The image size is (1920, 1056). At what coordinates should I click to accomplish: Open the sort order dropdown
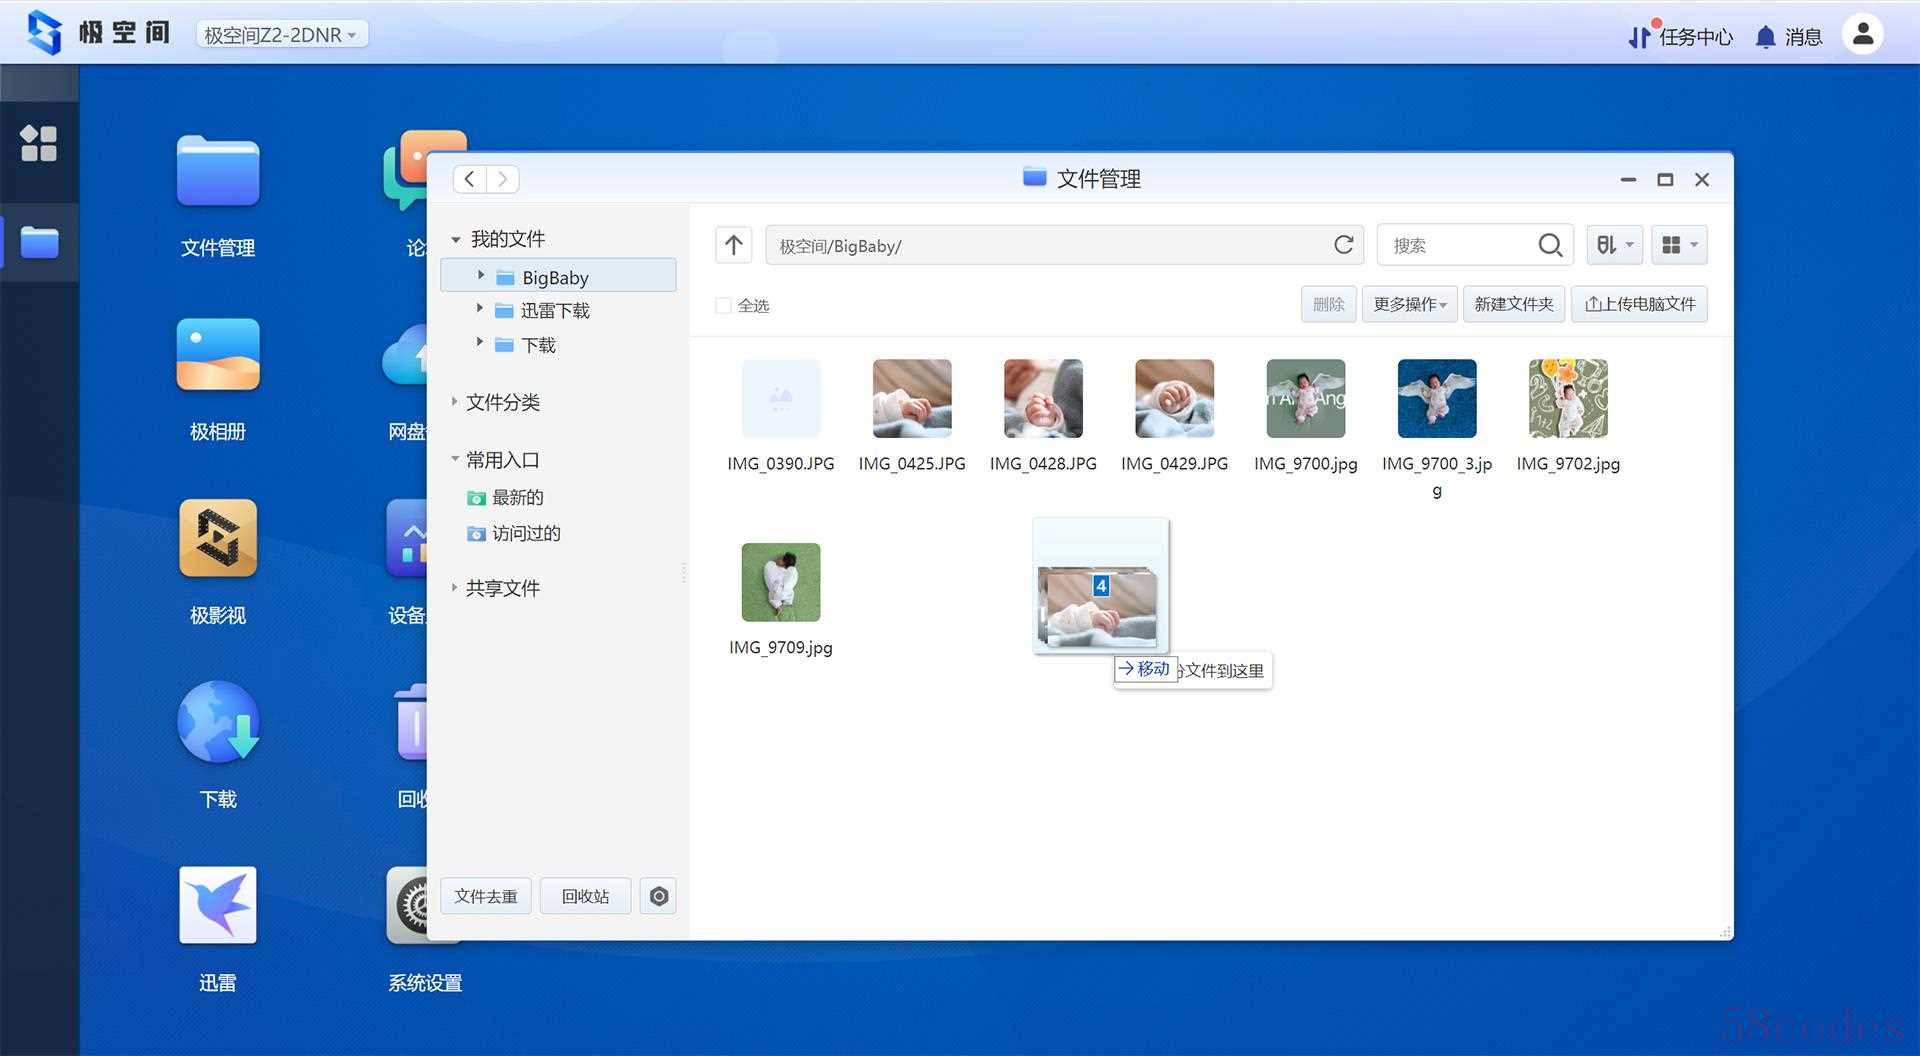pyautogui.click(x=1614, y=245)
